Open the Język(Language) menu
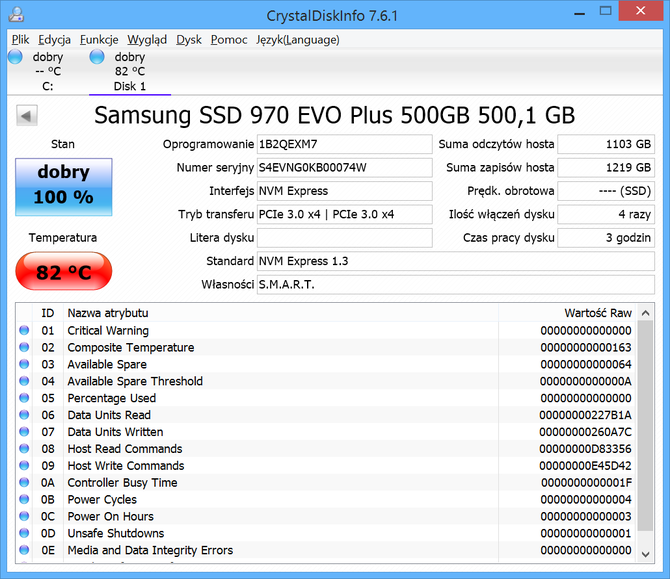The width and height of the screenshot is (670, 579). pos(298,40)
